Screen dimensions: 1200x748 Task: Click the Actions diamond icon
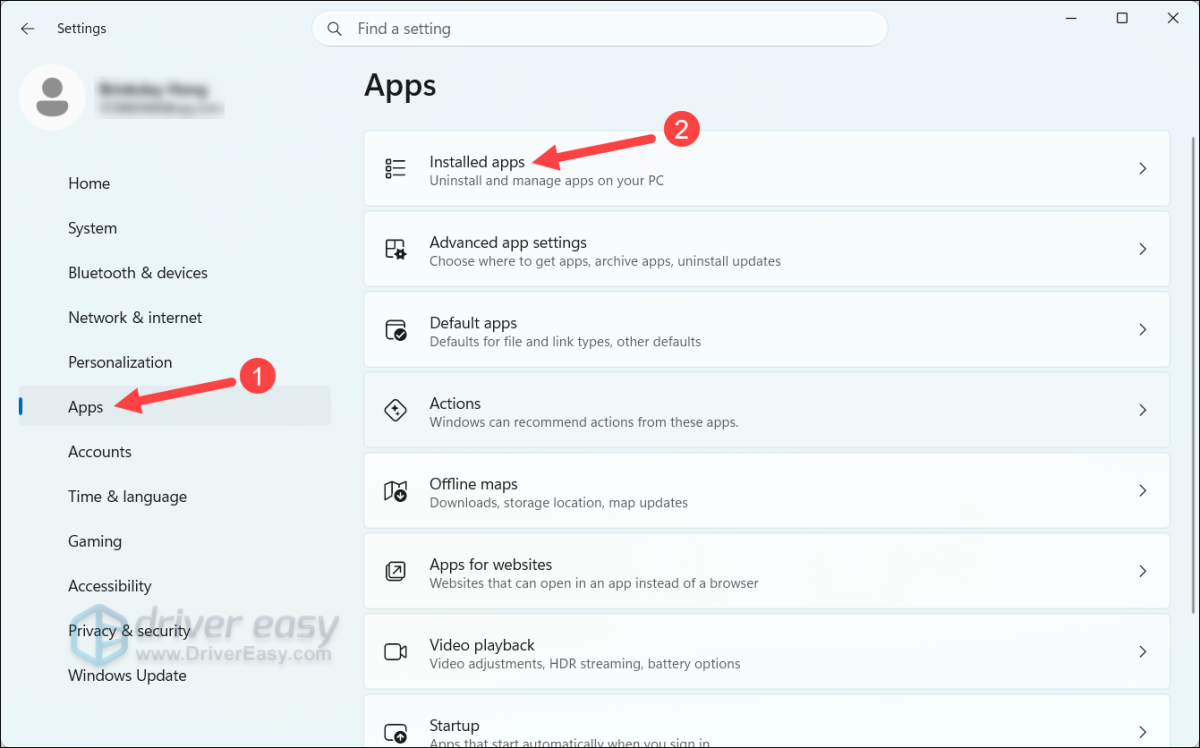pos(395,410)
